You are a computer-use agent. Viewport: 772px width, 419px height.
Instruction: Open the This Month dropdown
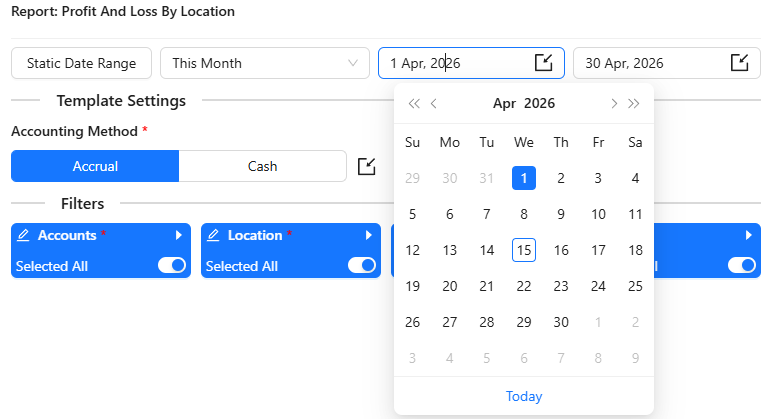(x=264, y=63)
